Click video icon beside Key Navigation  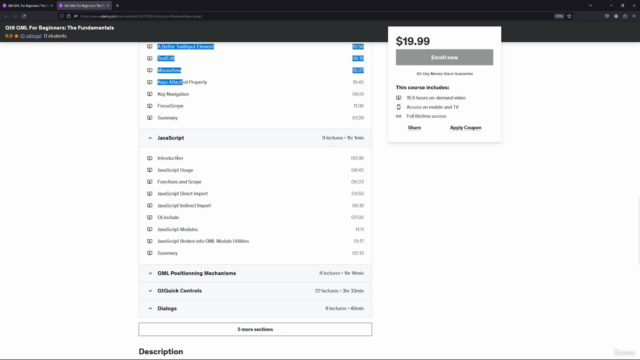[150, 94]
